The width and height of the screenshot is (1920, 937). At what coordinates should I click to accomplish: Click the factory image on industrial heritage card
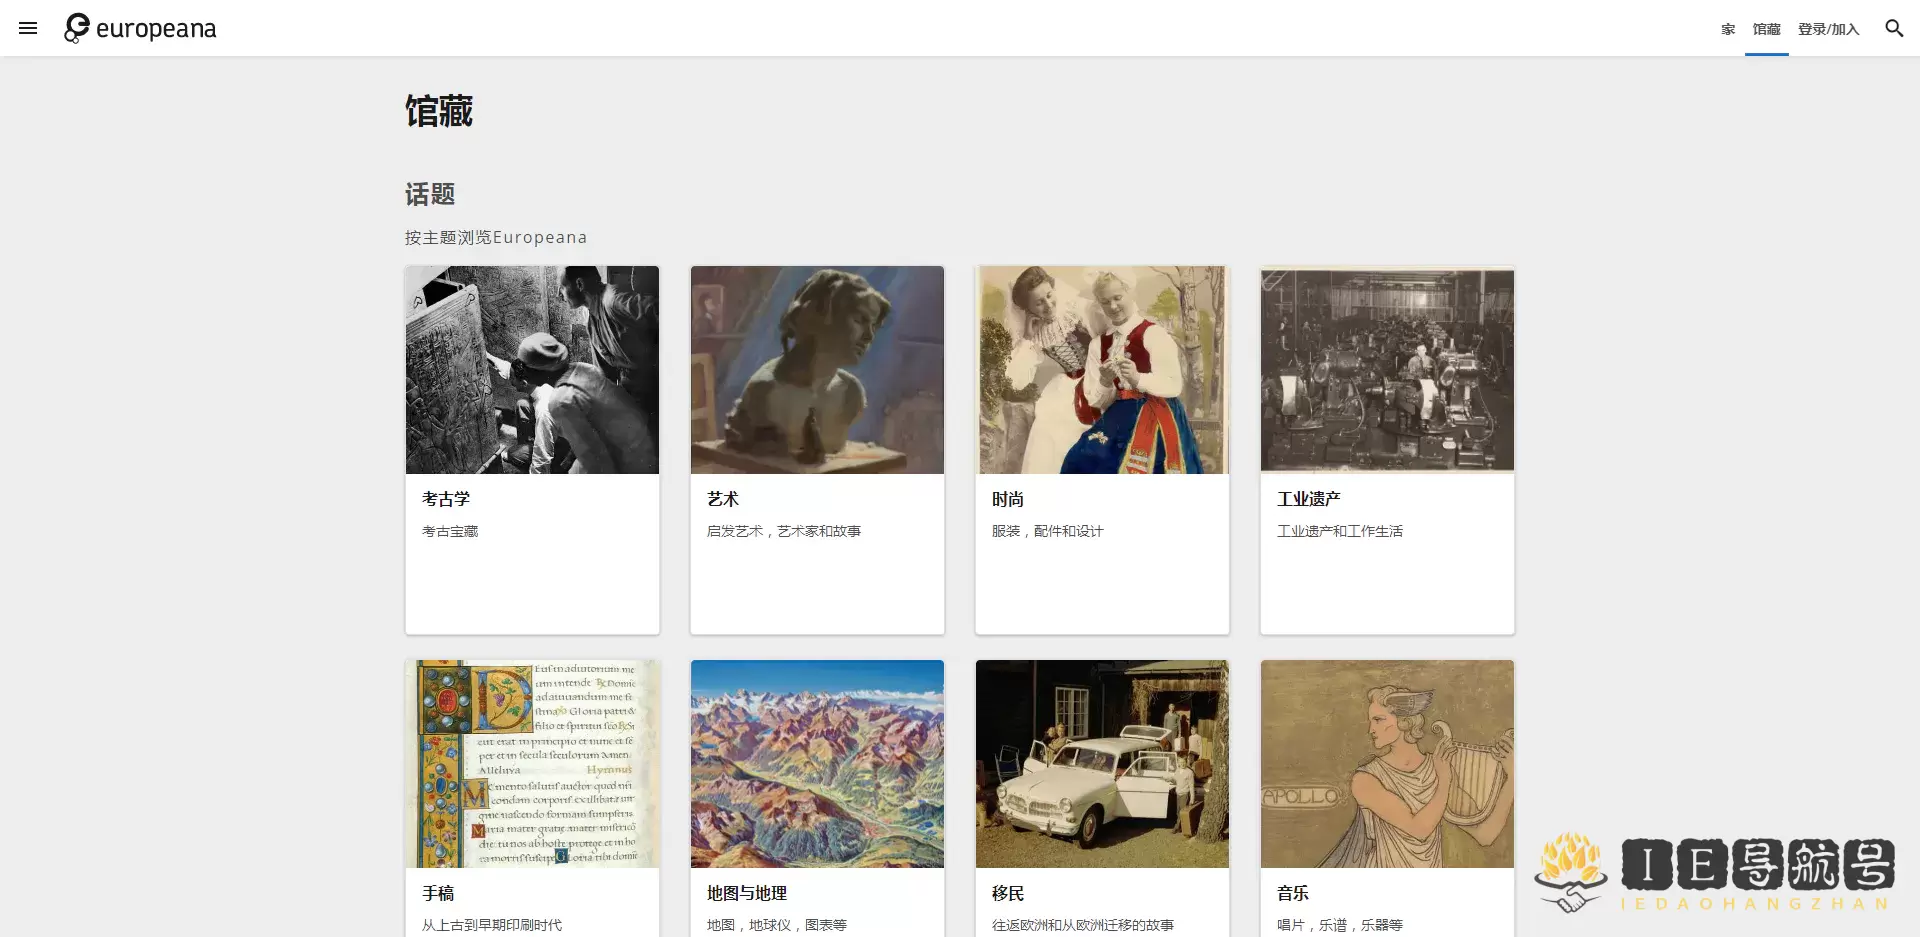click(x=1386, y=369)
